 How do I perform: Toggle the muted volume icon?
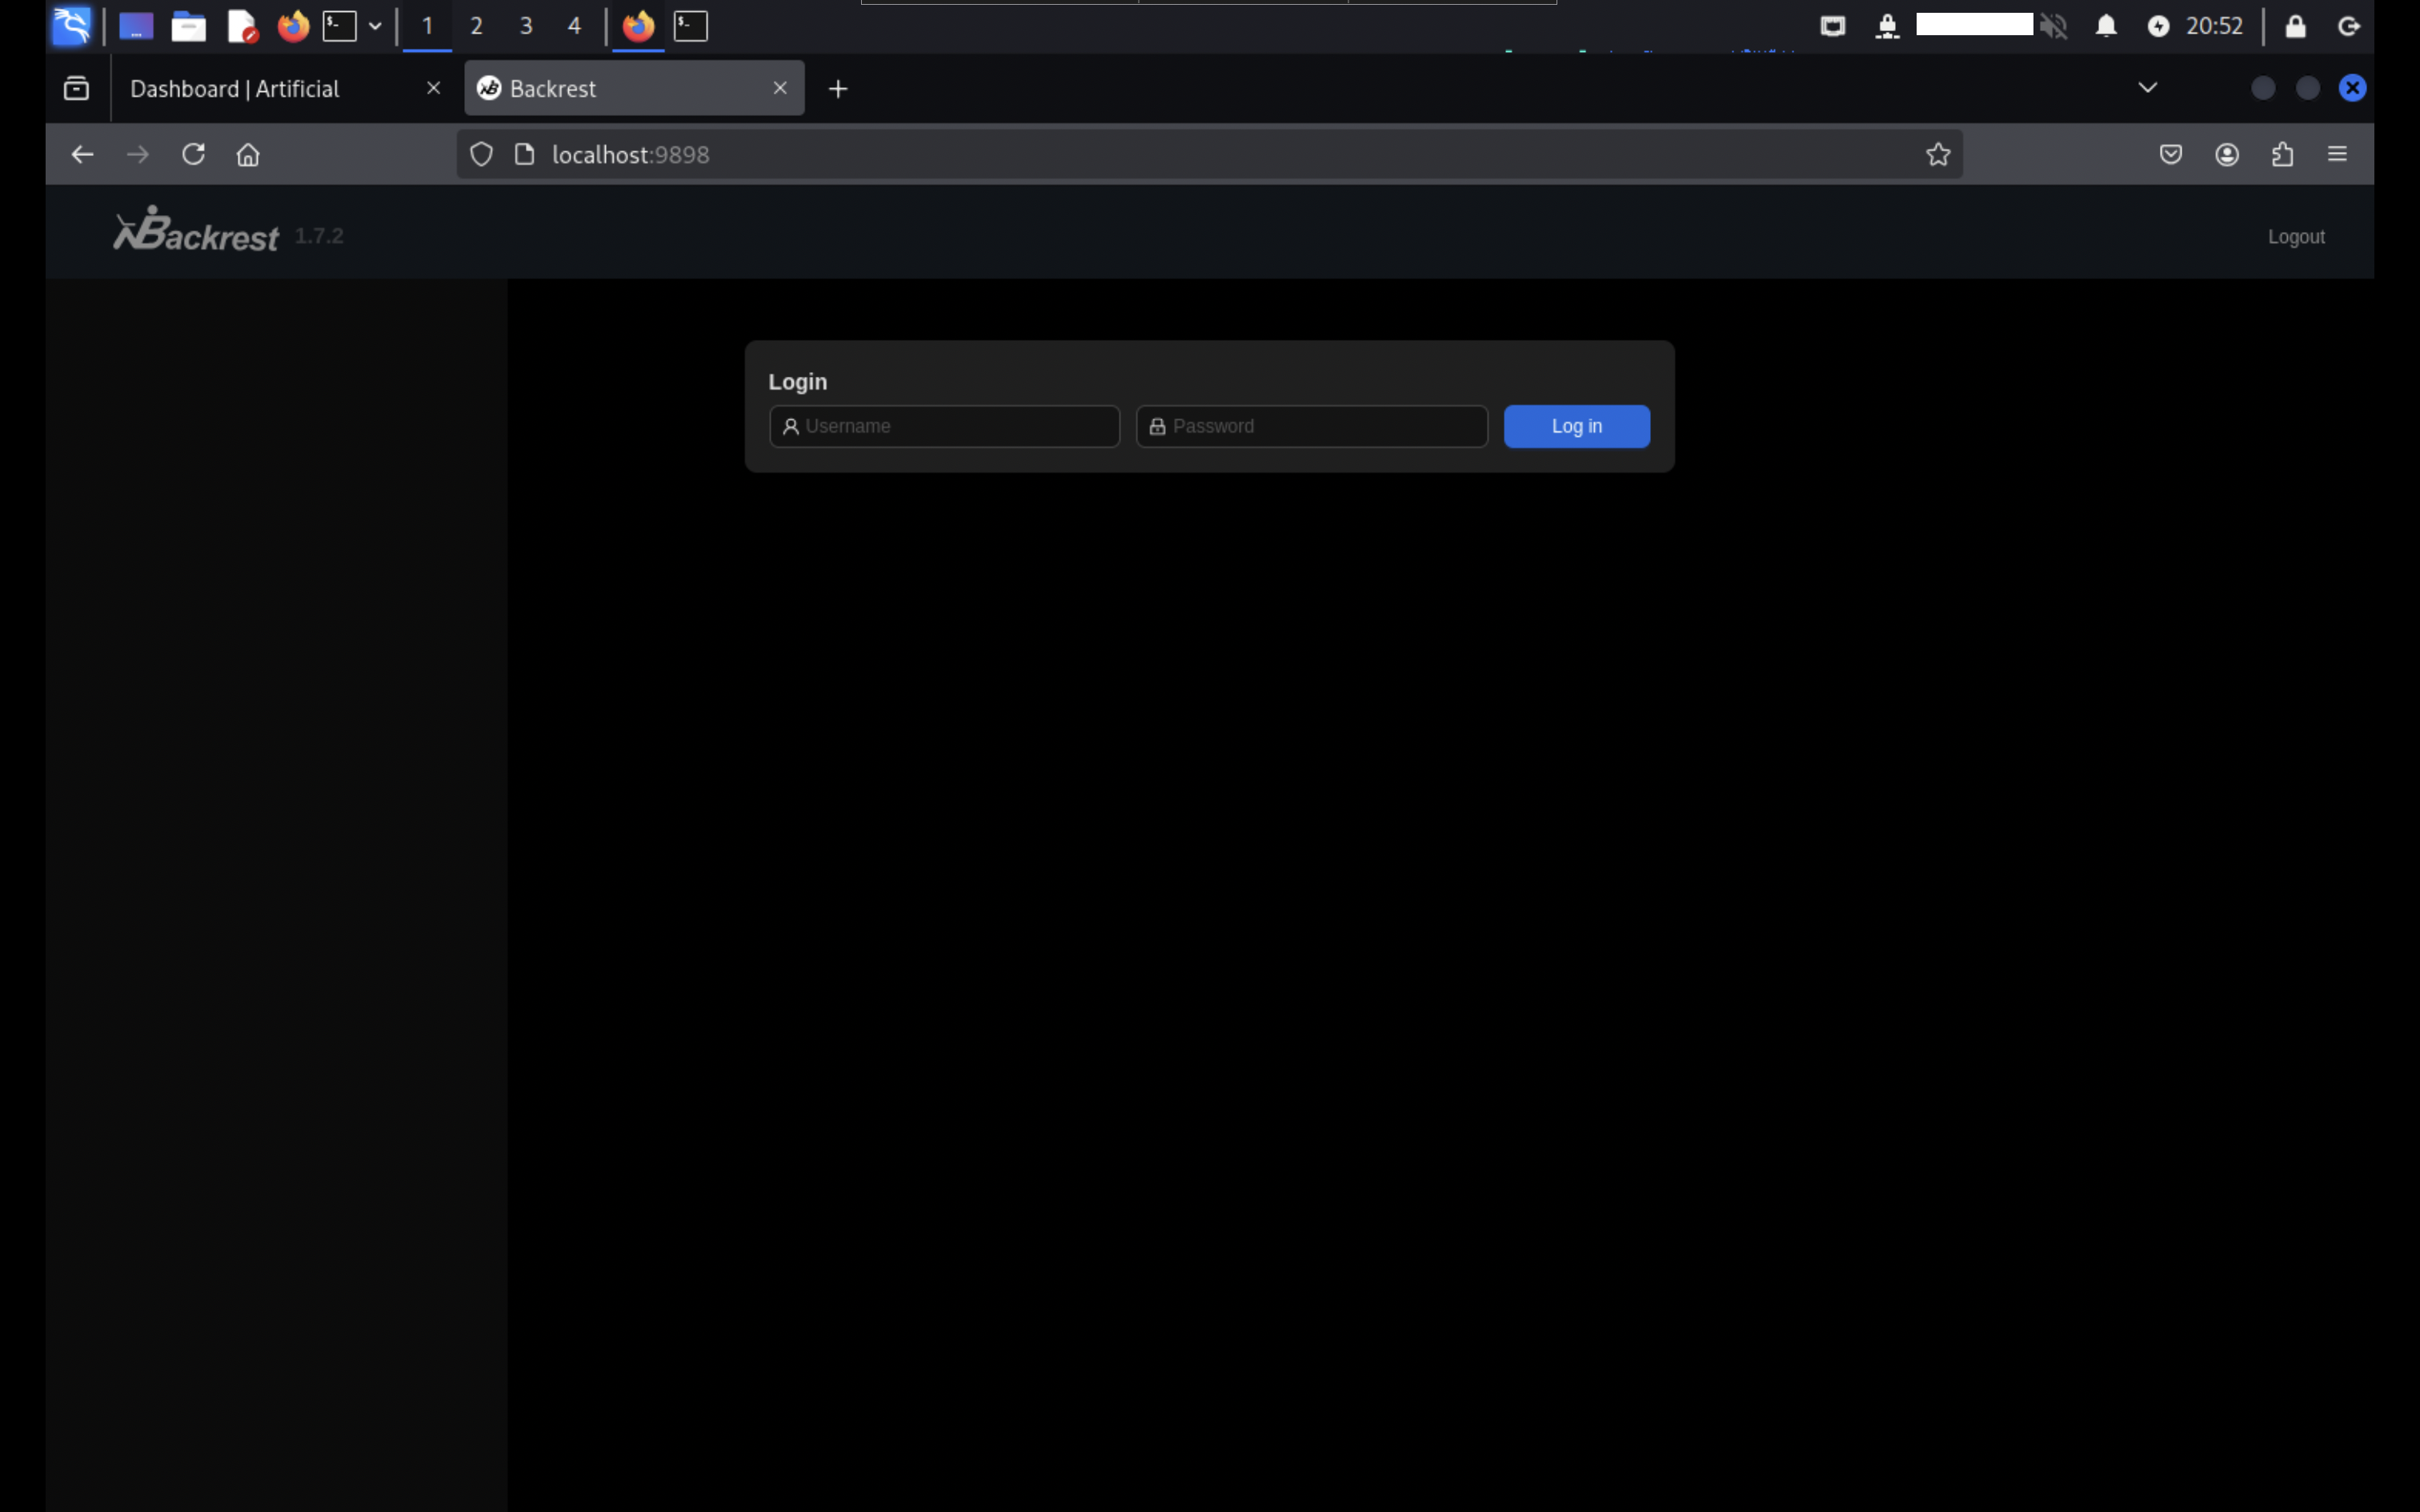tap(2053, 26)
